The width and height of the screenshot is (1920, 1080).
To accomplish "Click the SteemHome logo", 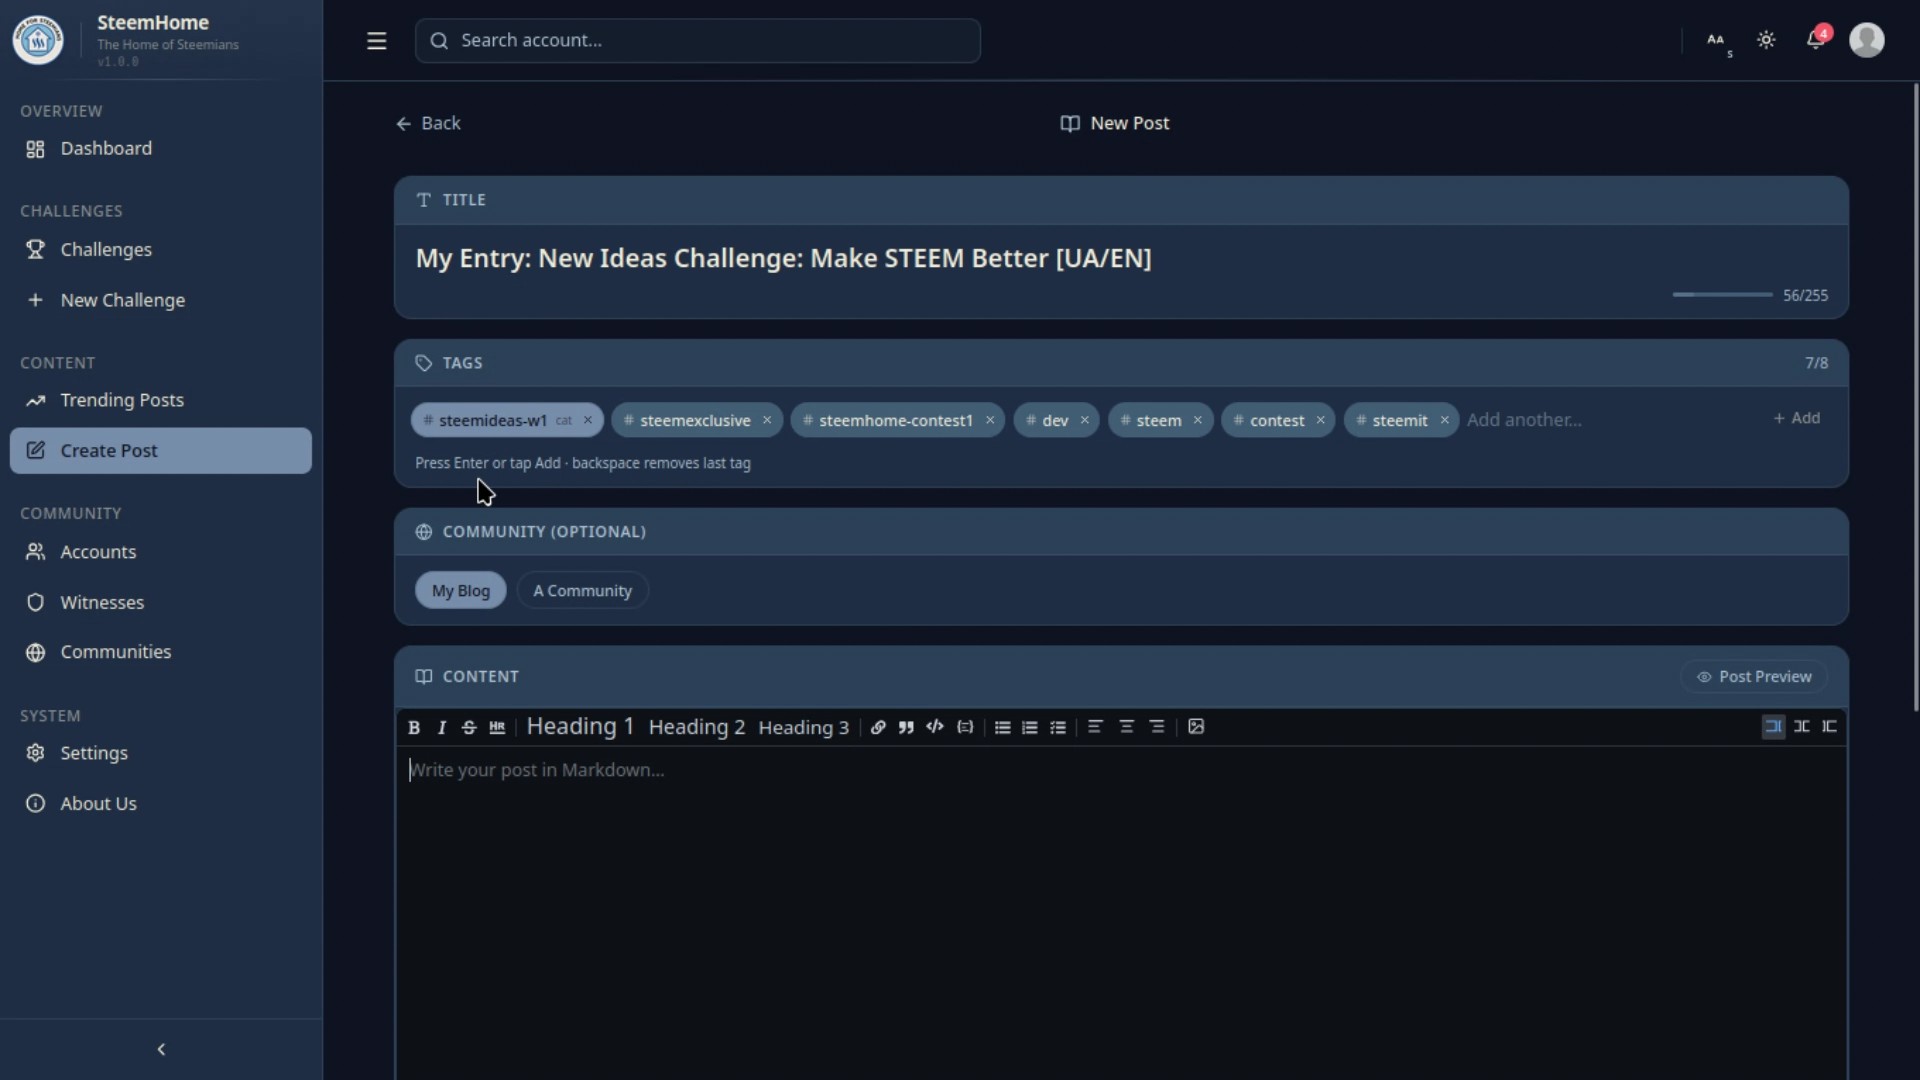I will point(38,41).
